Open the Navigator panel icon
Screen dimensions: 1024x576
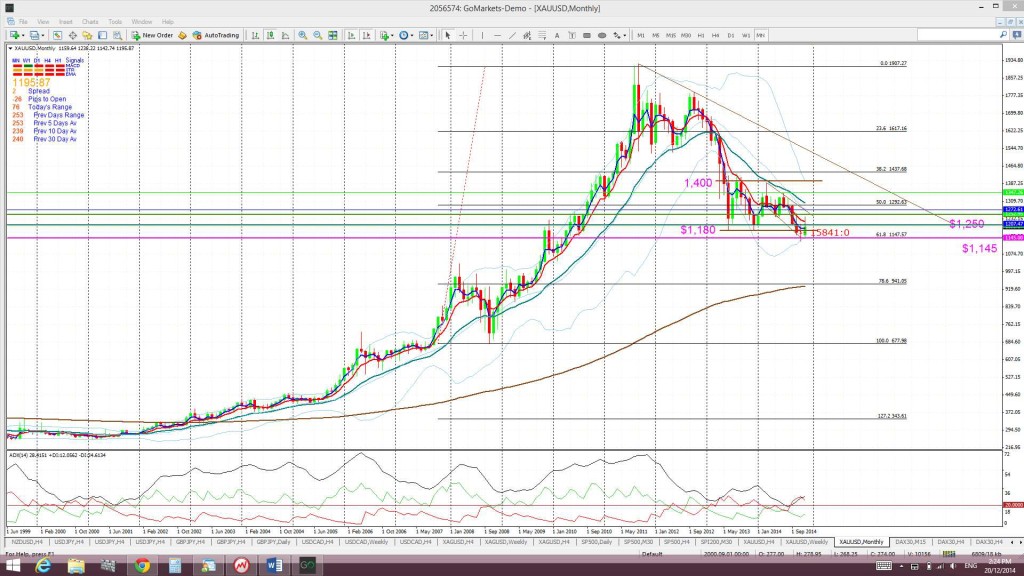pos(87,35)
